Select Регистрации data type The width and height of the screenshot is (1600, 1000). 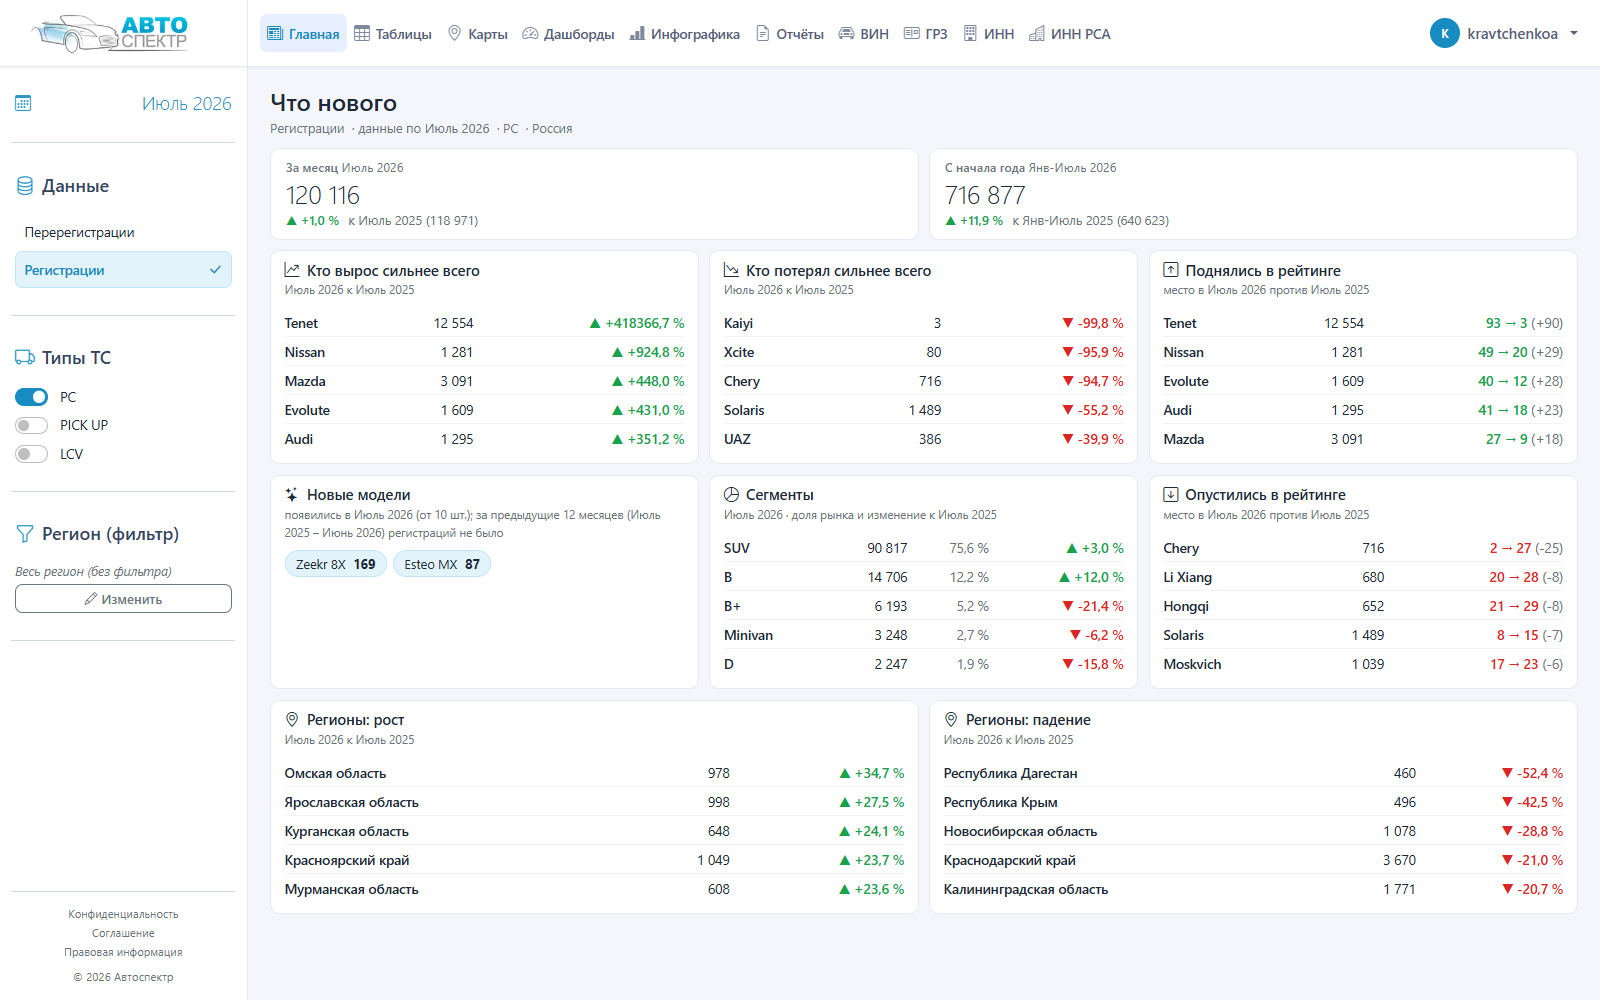pyautogui.click(x=123, y=270)
